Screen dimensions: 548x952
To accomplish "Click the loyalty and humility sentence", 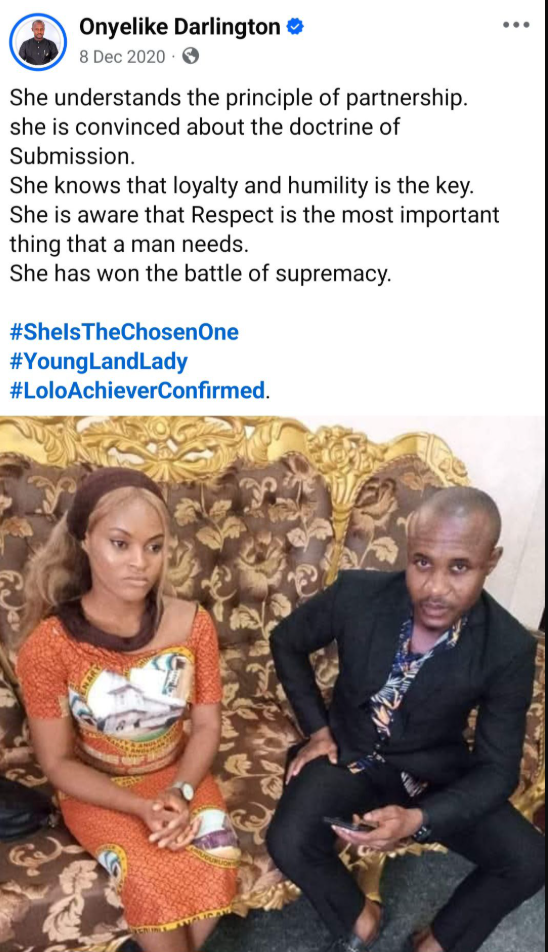I will 241,186.
